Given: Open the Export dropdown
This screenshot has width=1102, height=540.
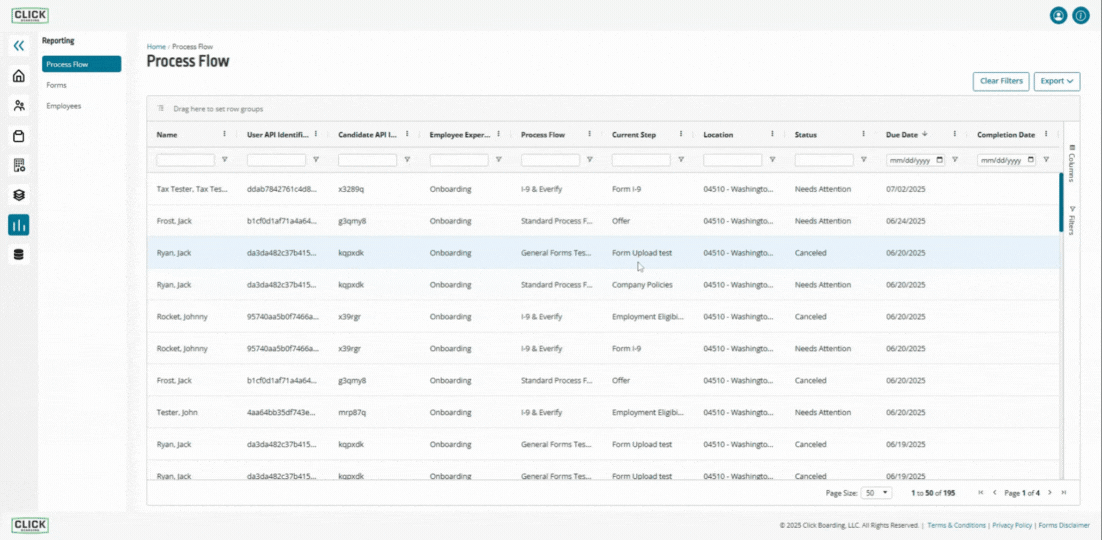Looking at the screenshot, I should point(1057,82).
